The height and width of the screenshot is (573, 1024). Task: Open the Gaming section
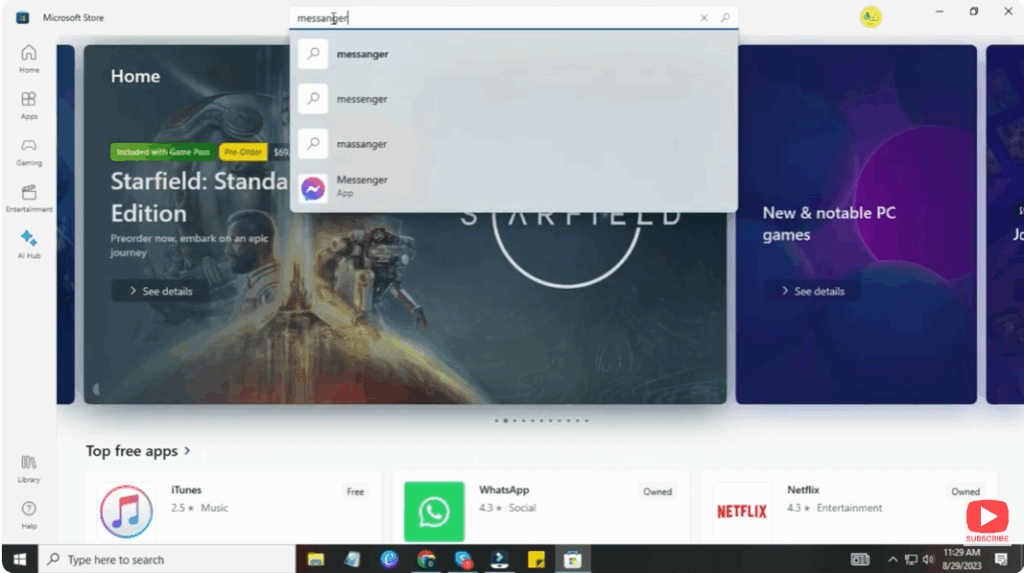29,151
